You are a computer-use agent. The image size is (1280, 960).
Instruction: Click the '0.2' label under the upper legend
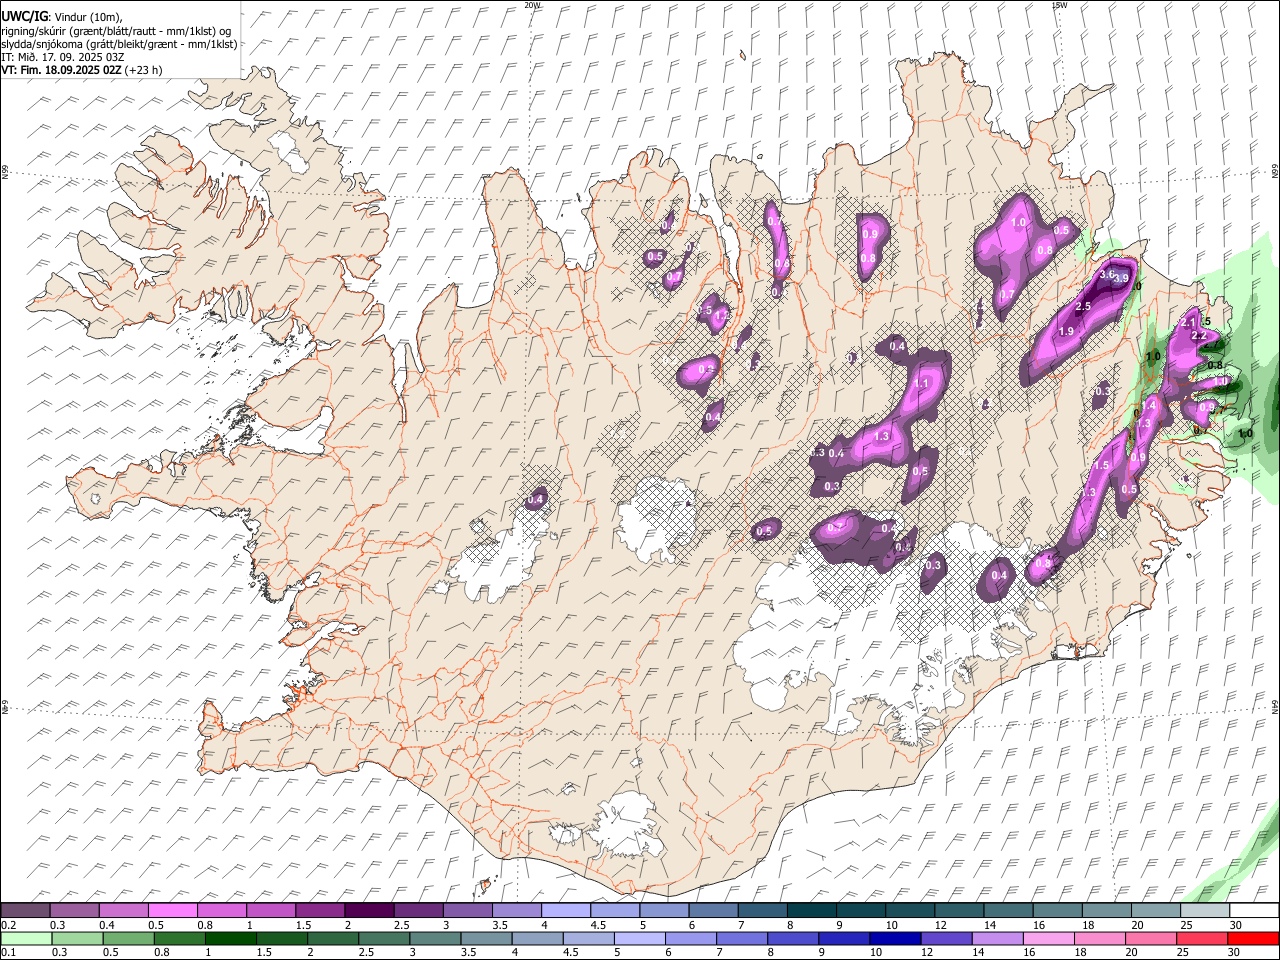point(8,924)
